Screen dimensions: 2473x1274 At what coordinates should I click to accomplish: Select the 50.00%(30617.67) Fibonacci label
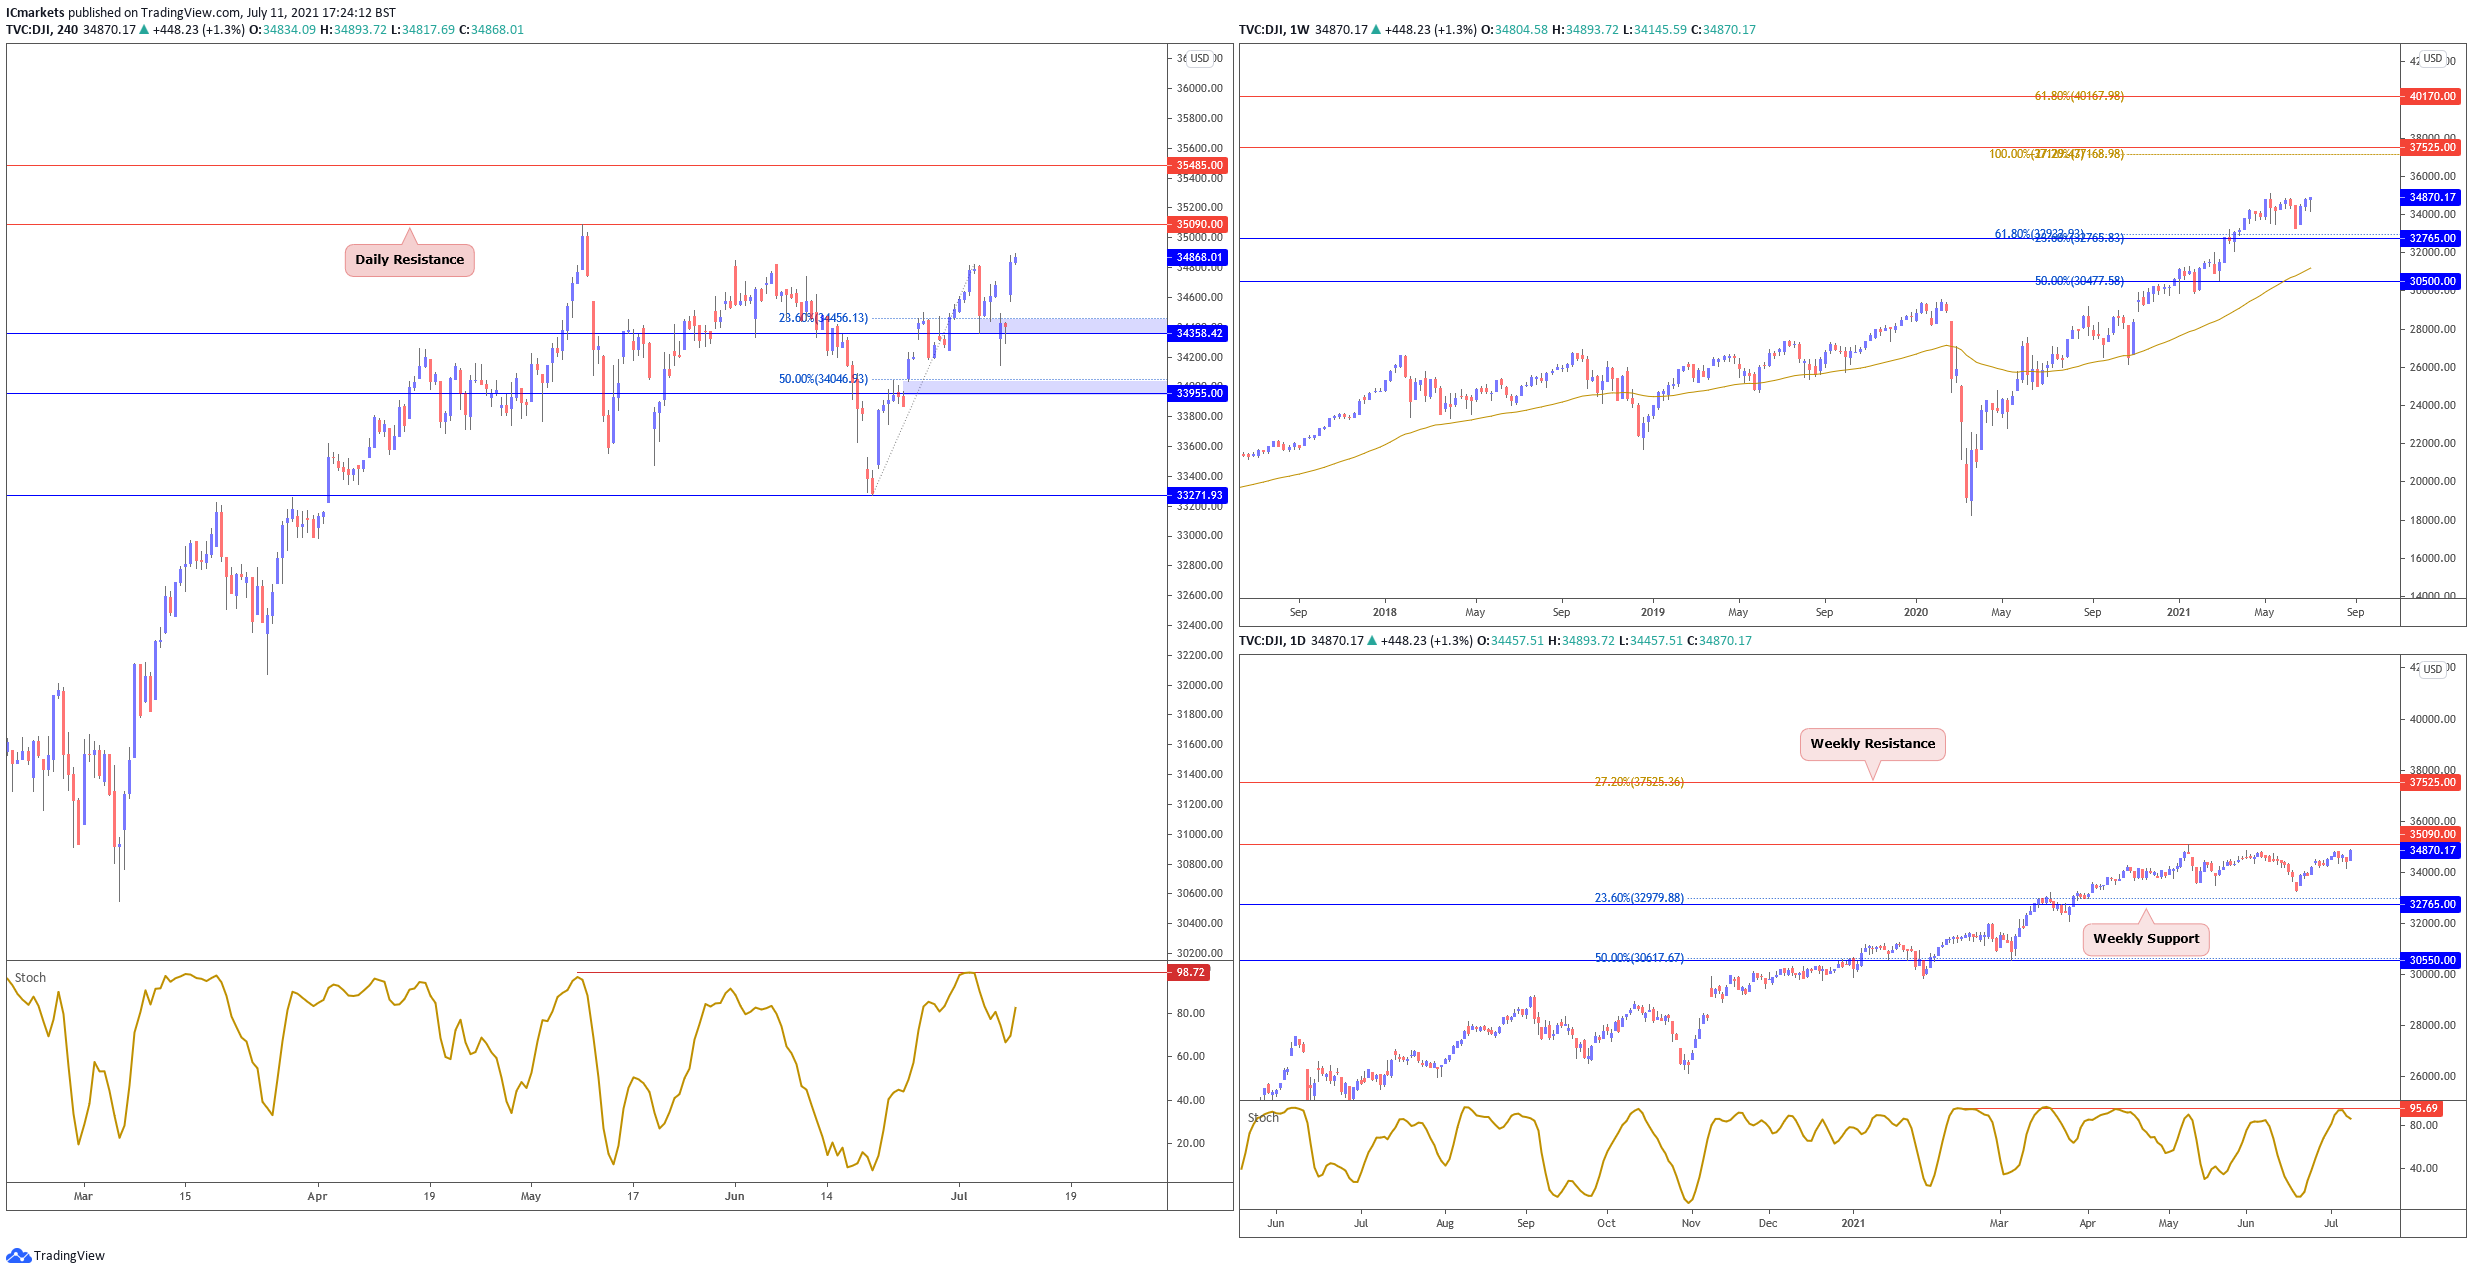1639,959
